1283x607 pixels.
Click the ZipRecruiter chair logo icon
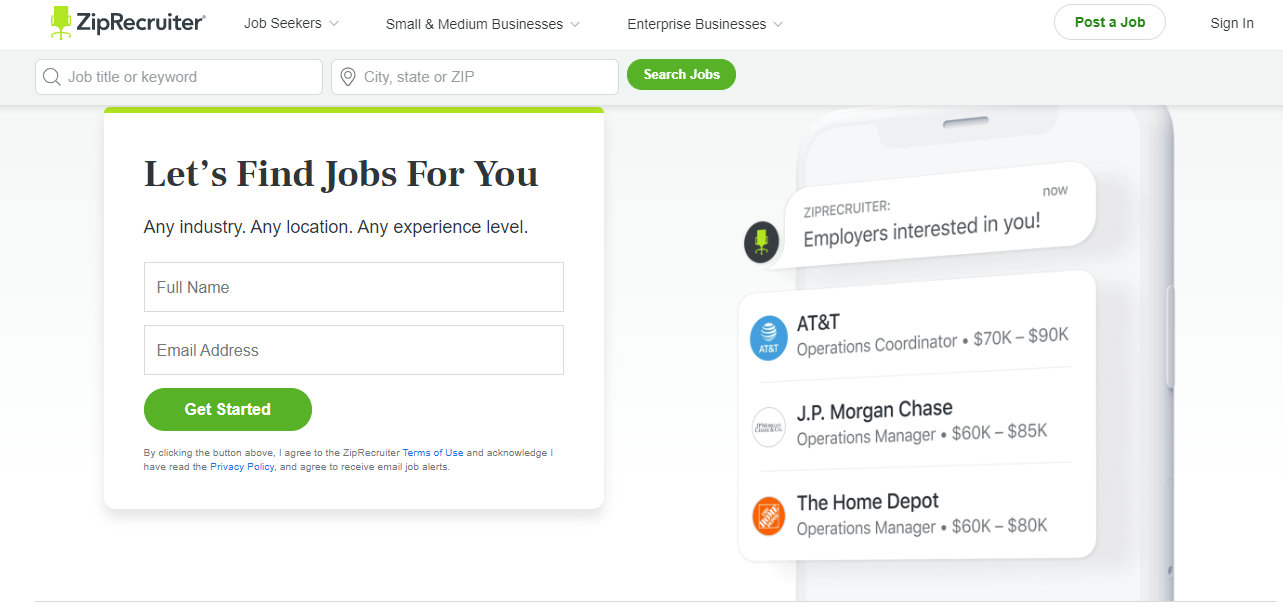point(60,22)
